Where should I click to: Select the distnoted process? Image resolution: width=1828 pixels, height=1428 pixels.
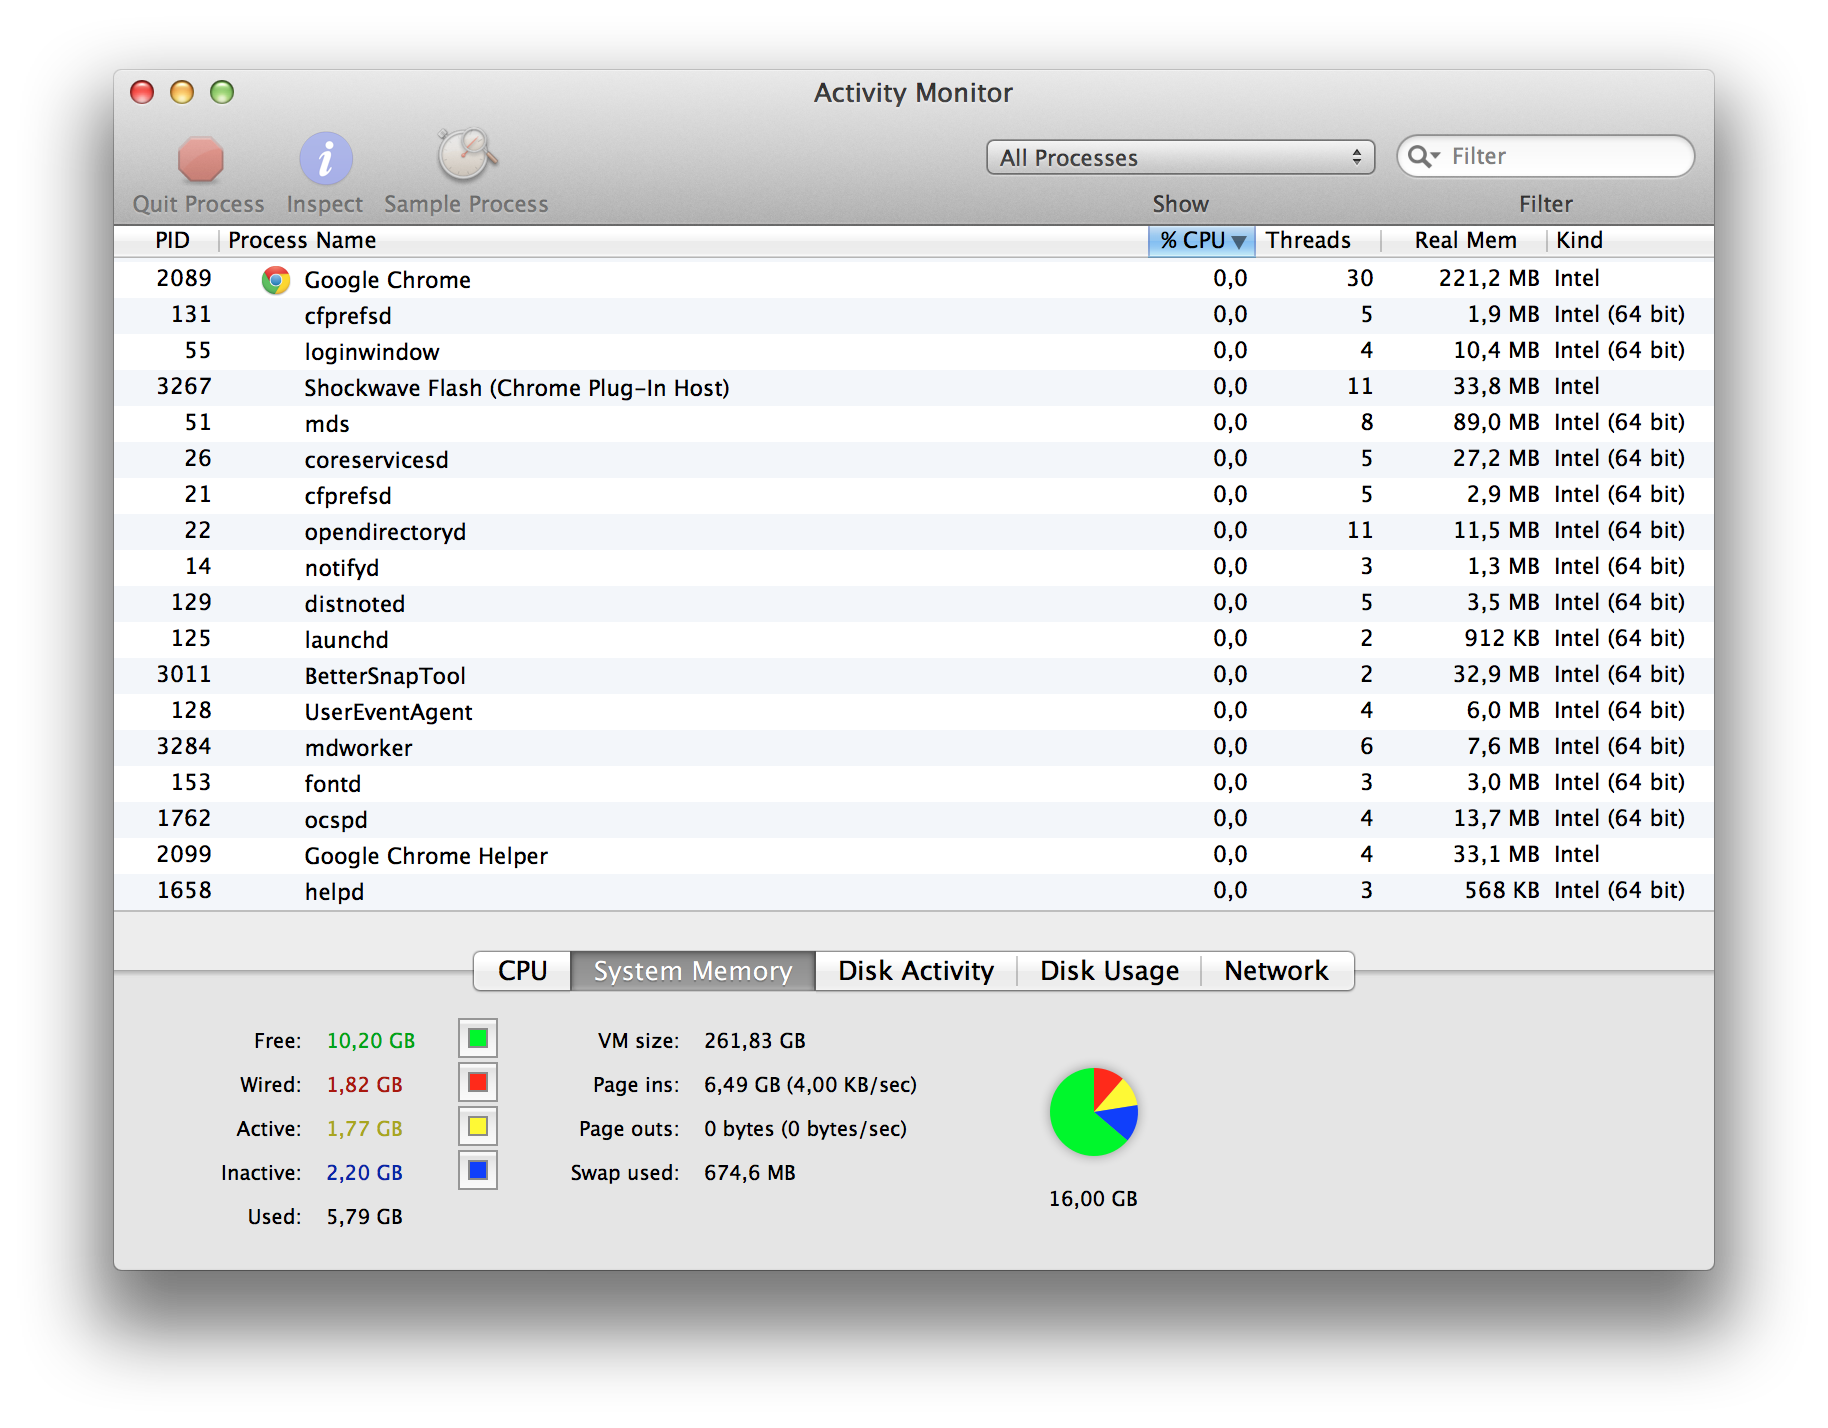(x=914, y=604)
